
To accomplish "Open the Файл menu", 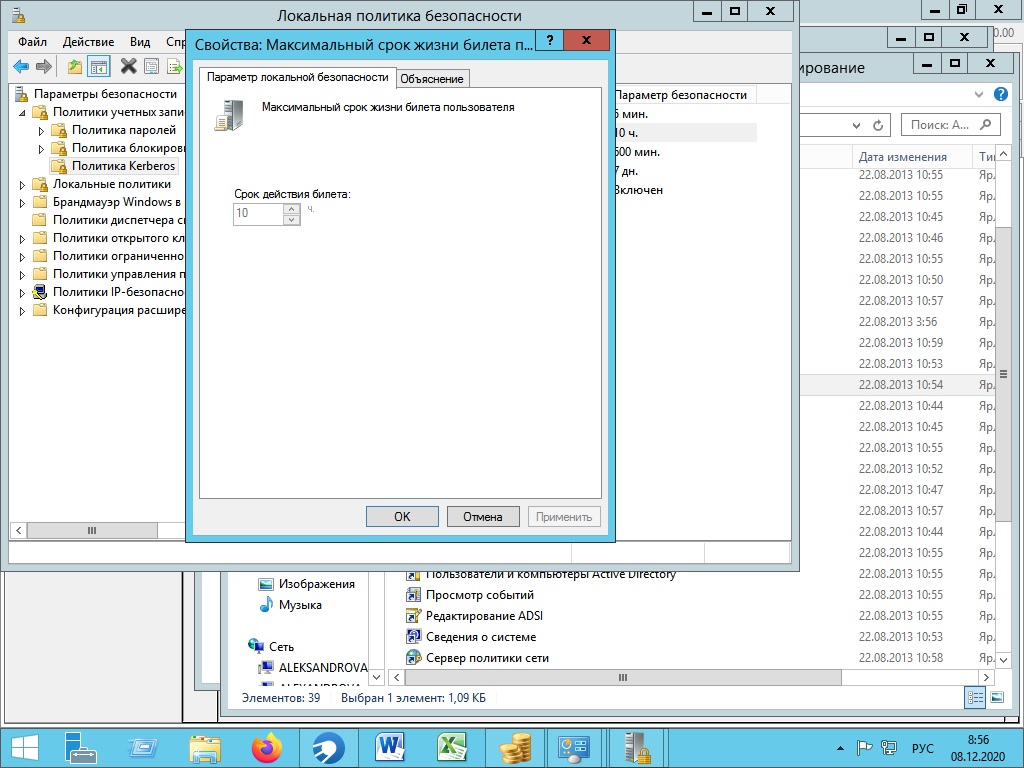I will [32, 42].
